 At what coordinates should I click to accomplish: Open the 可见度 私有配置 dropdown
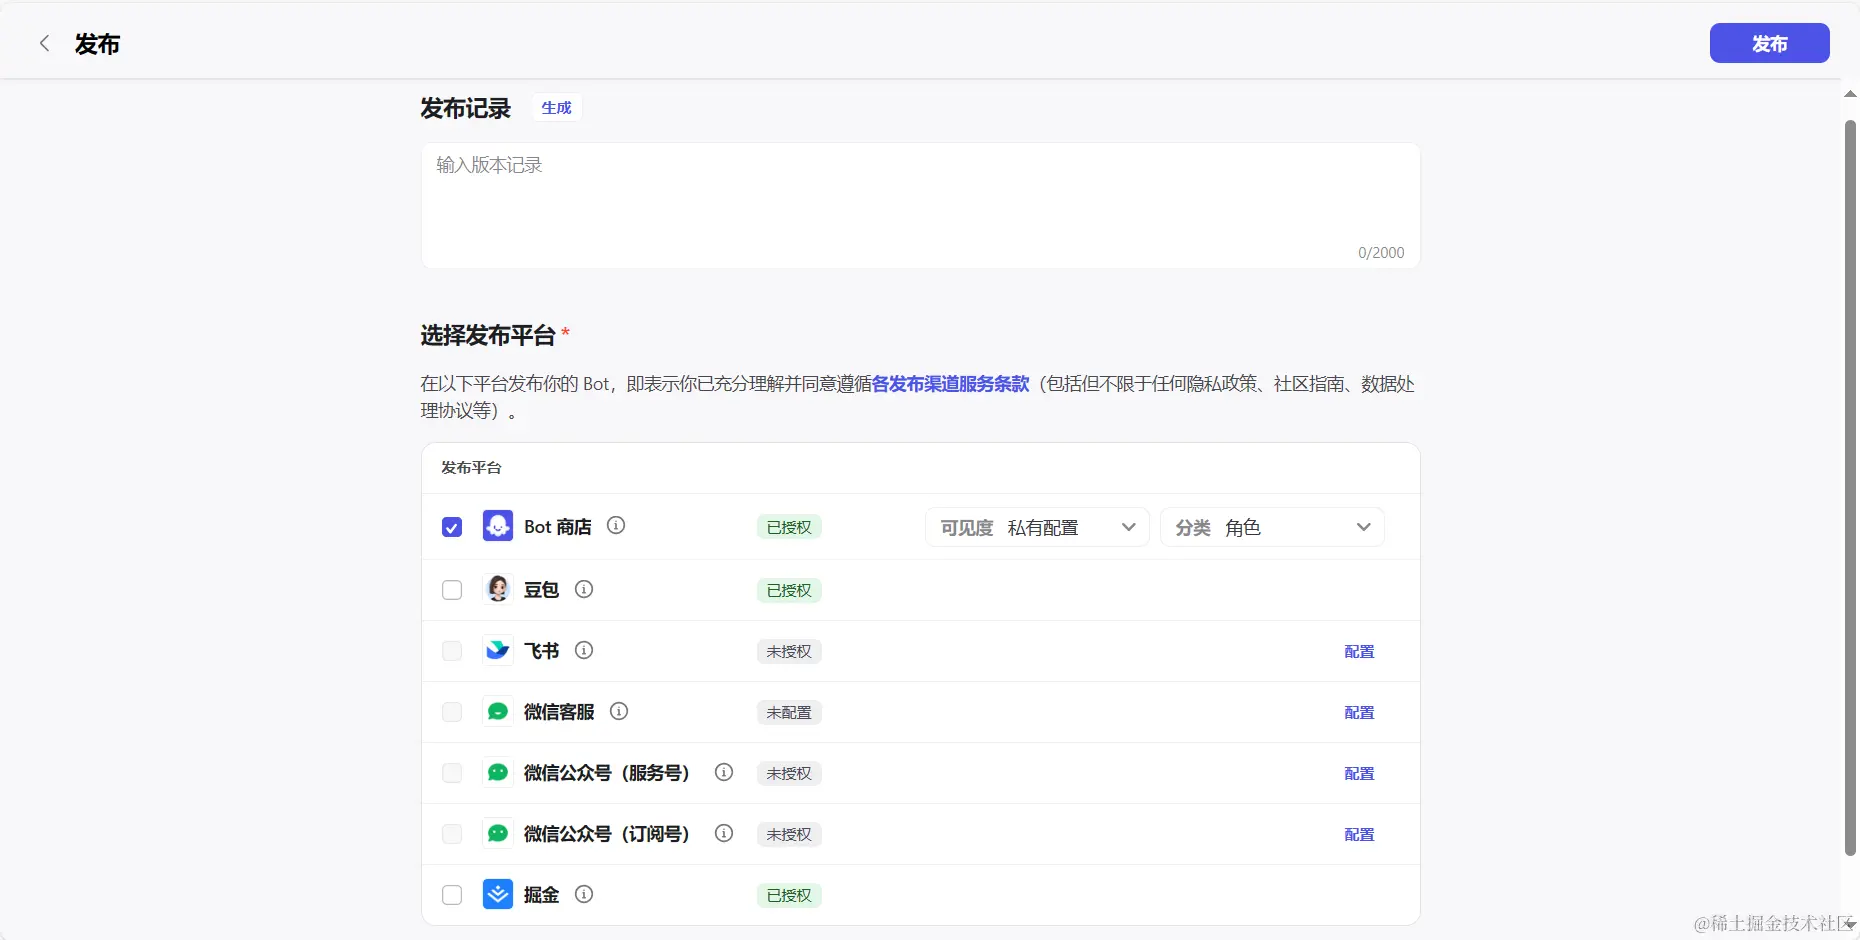pos(1037,527)
